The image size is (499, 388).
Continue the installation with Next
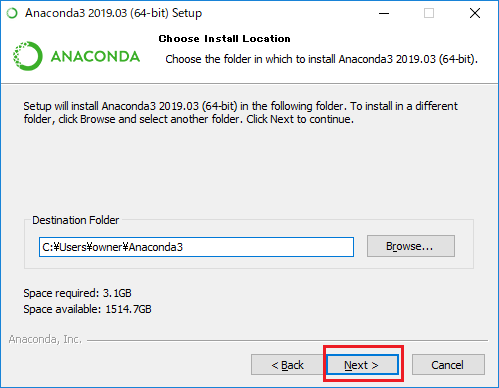(x=362, y=365)
